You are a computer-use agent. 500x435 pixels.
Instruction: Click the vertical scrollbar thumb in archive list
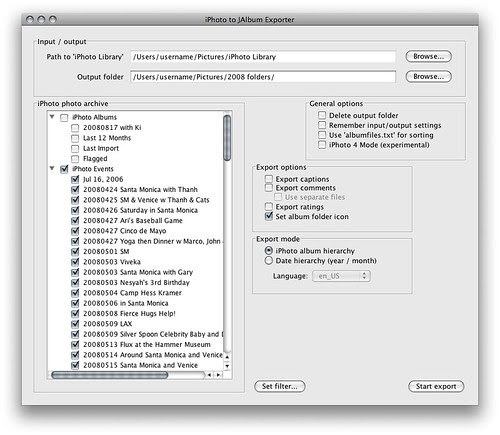(227, 138)
